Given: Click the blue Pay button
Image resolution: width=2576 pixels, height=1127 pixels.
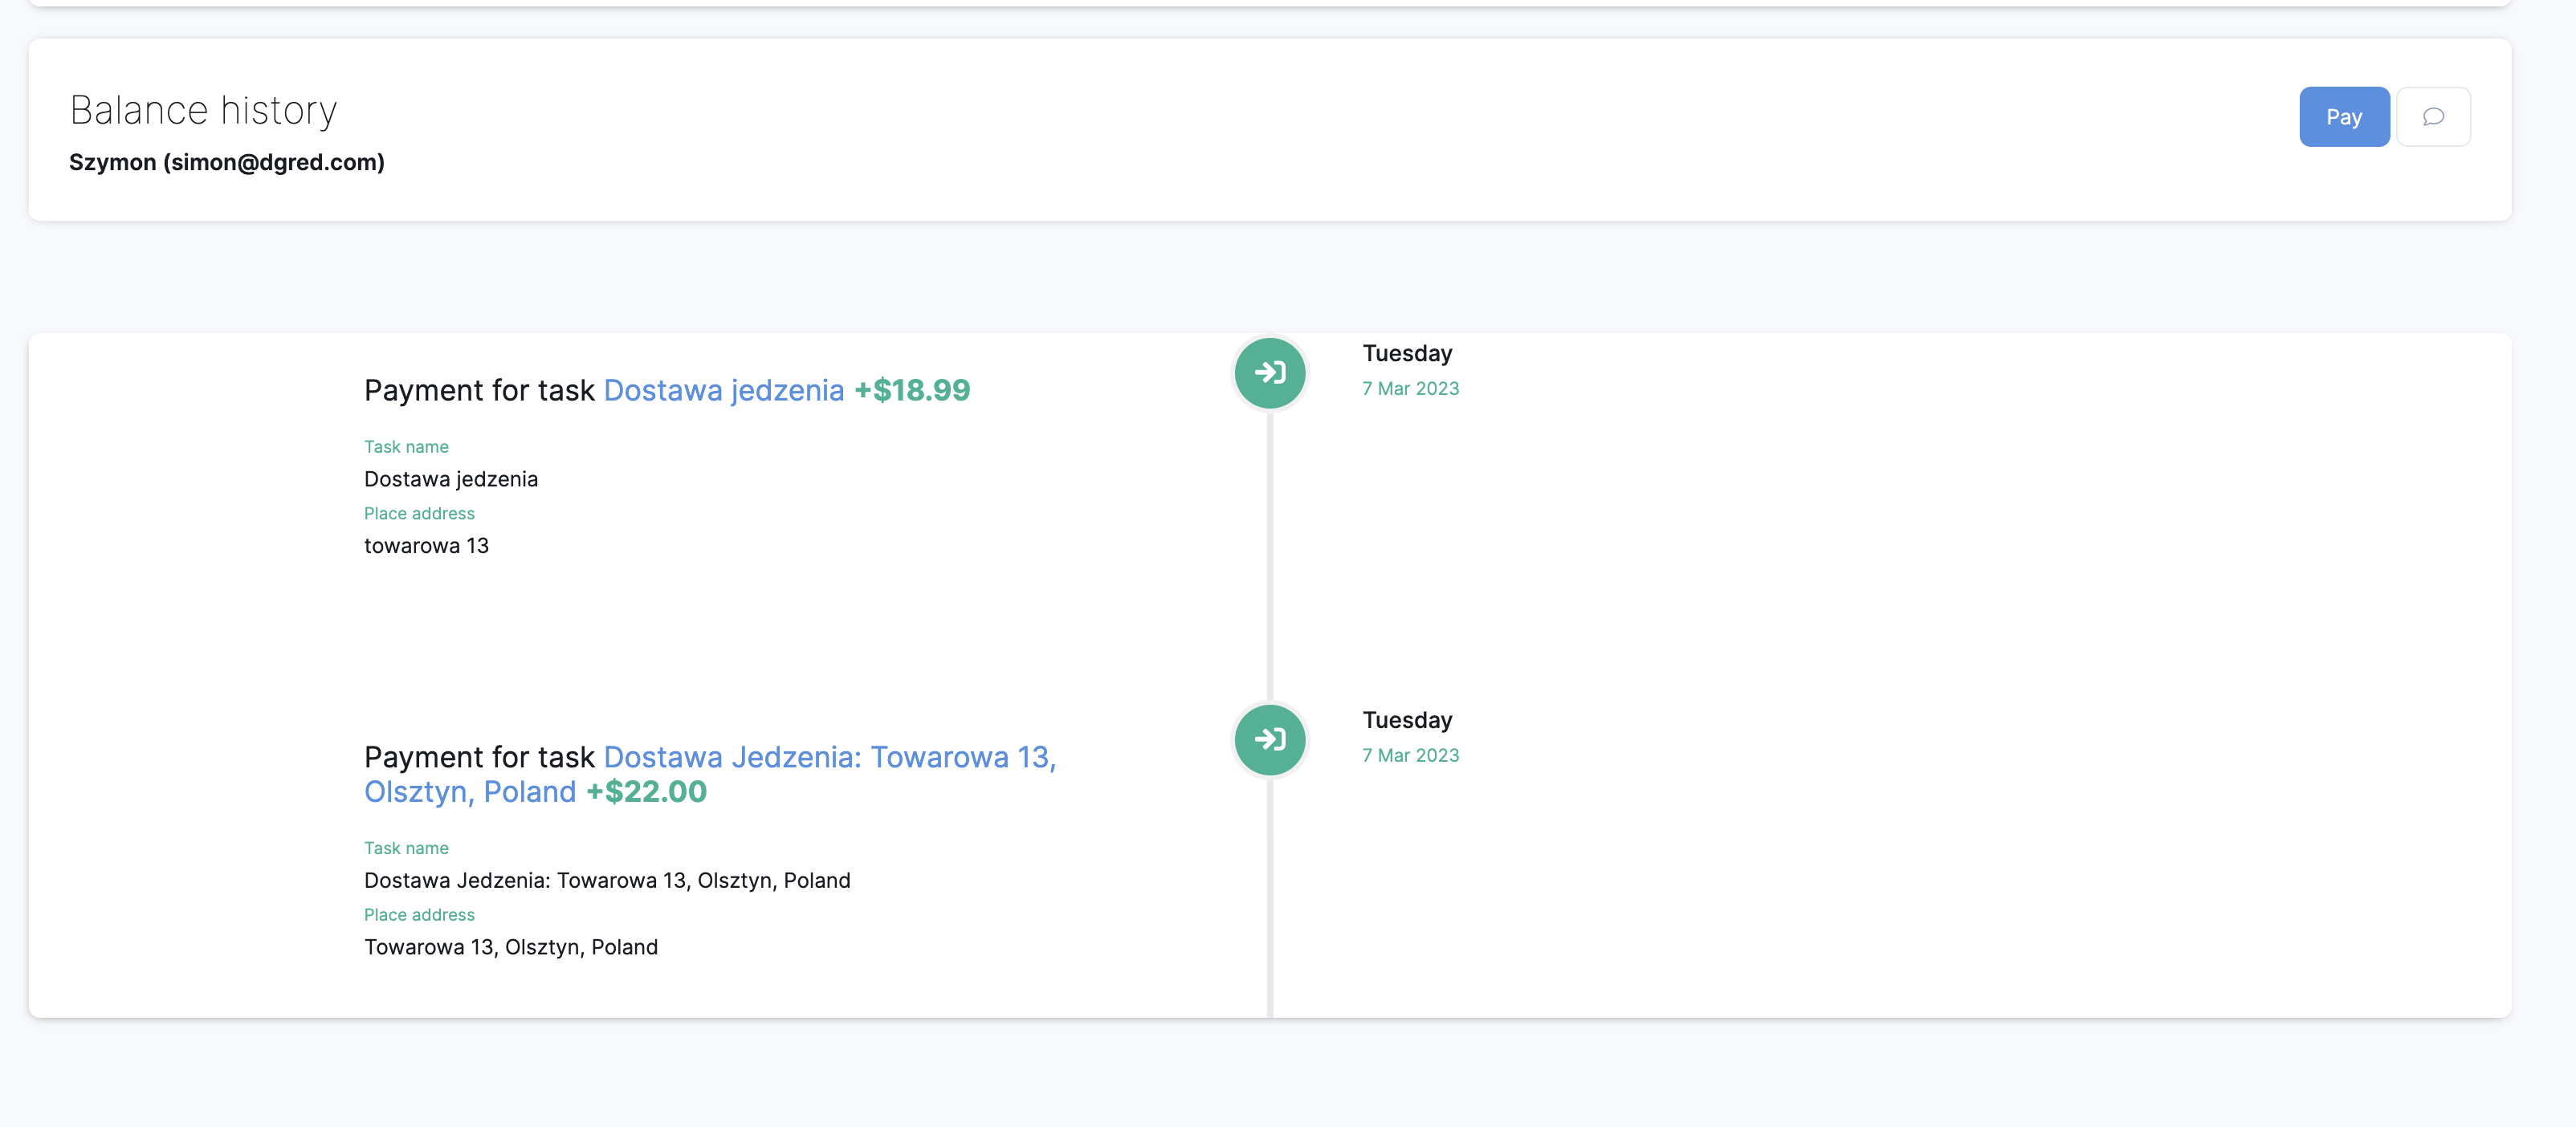Looking at the screenshot, I should click(x=2343, y=117).
